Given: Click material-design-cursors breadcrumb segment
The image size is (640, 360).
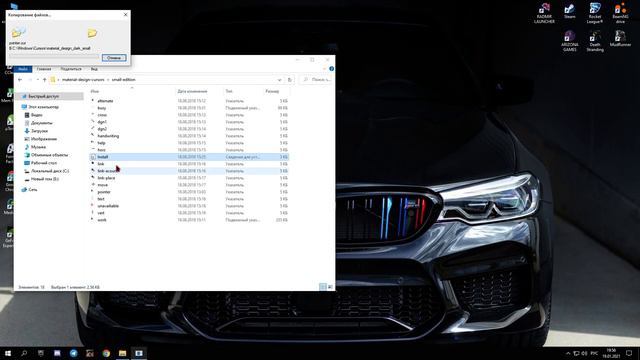Looking at the screenshot, I should (83, 80).
